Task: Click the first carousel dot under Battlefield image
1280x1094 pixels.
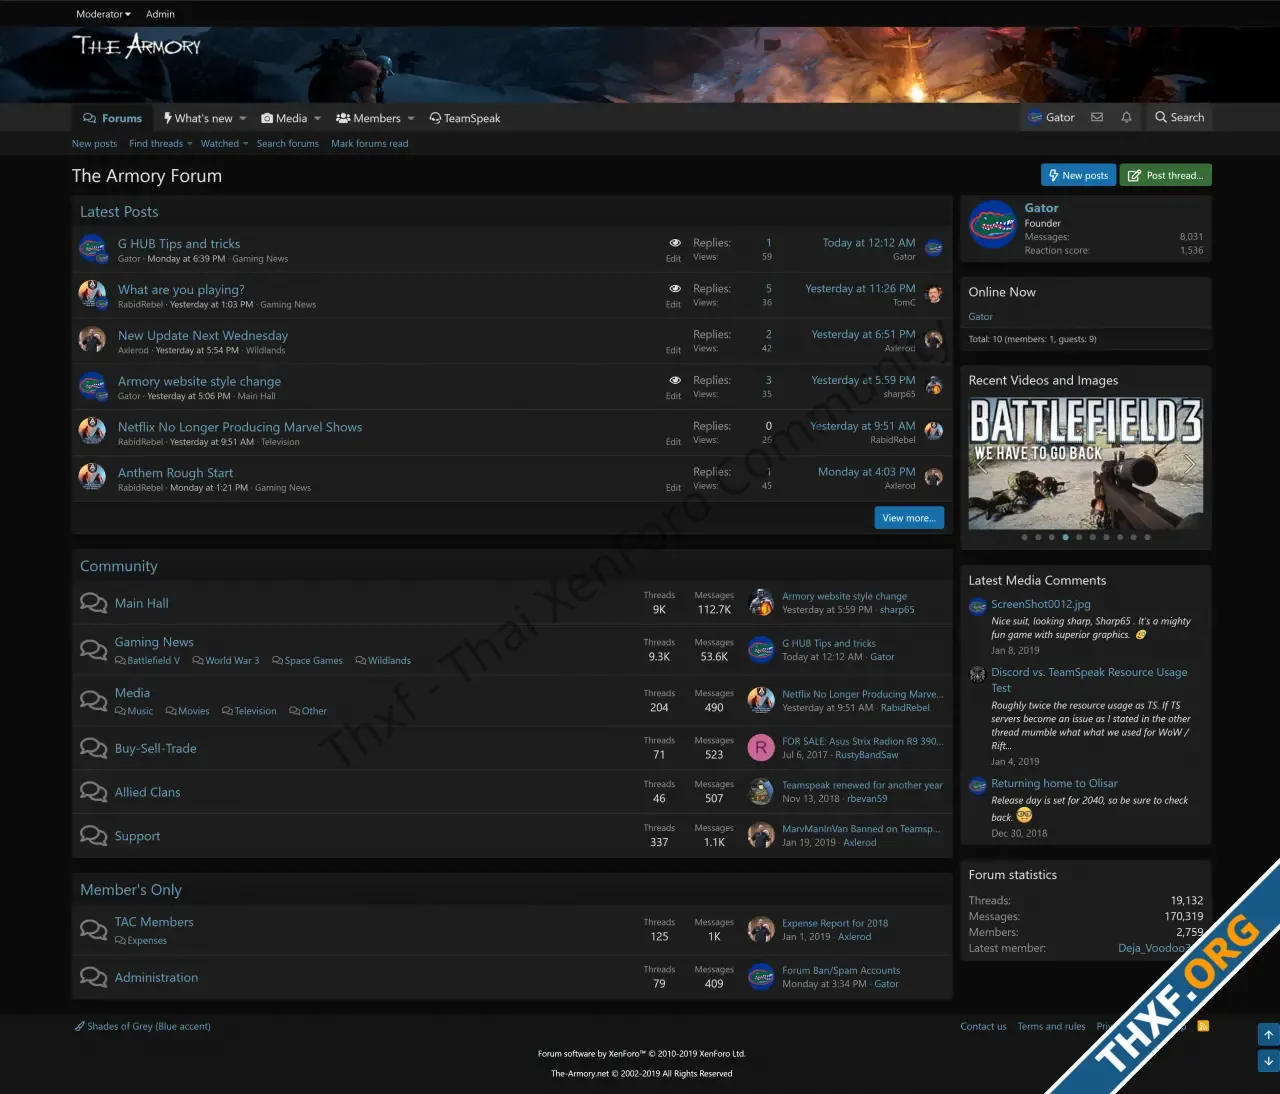Action: pos(1024,537)
